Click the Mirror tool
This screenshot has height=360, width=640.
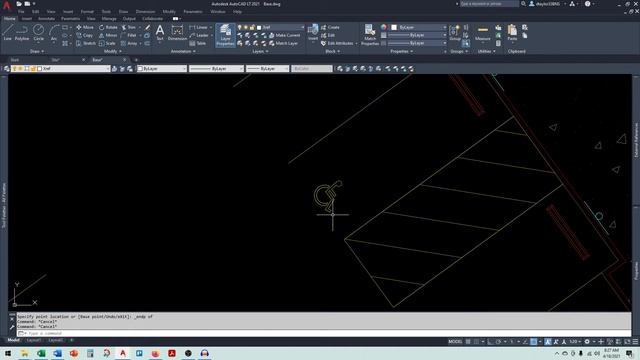108,36
